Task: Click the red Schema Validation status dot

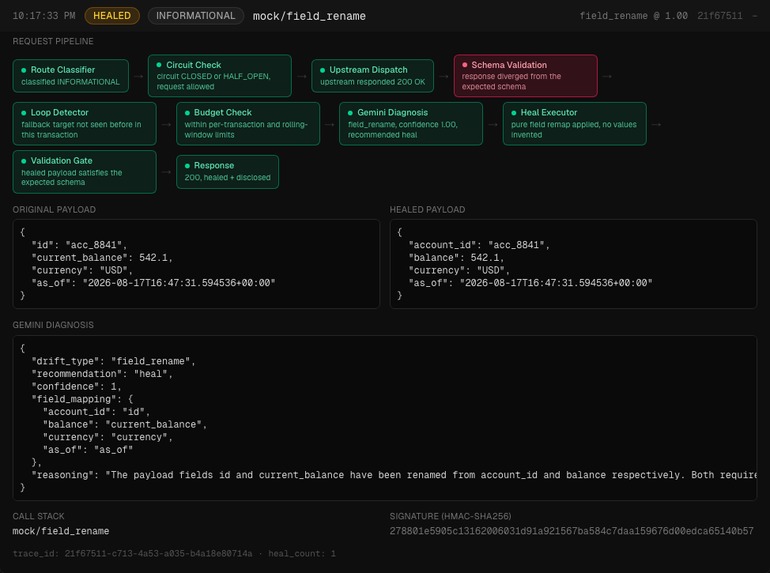Action: point(465,65)
